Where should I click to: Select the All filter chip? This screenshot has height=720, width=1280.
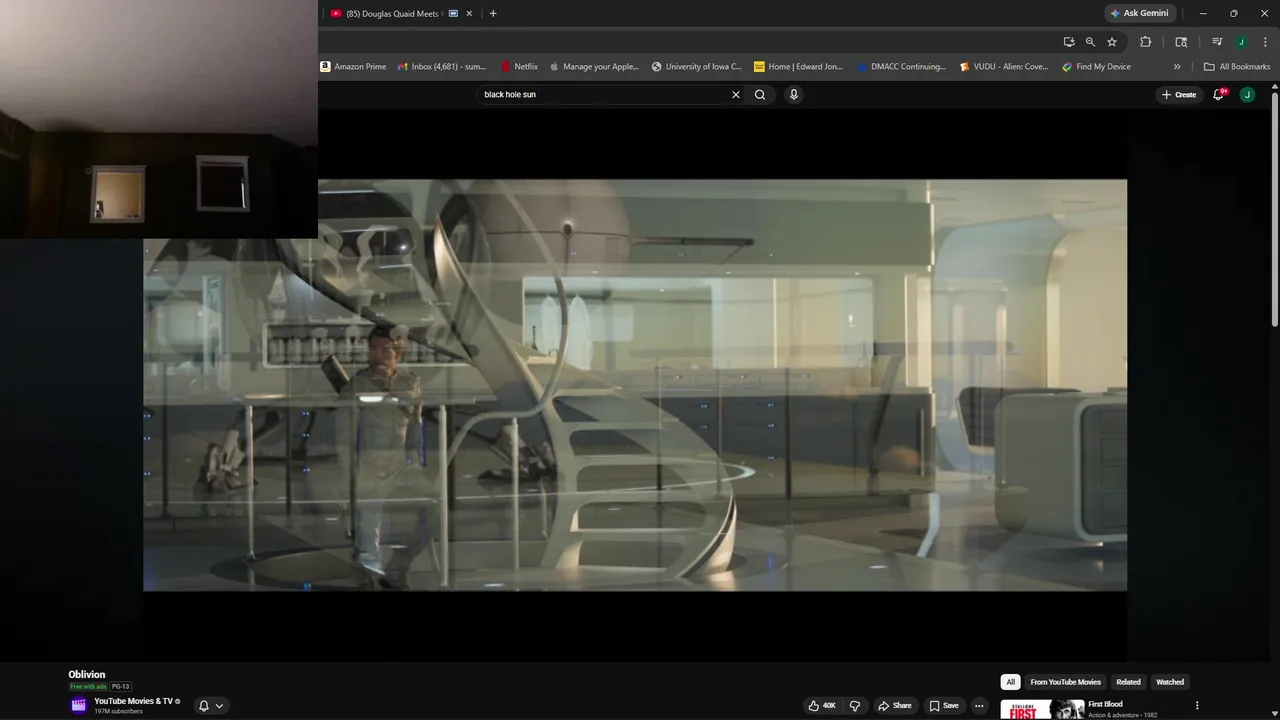[x=1010, y=682]
